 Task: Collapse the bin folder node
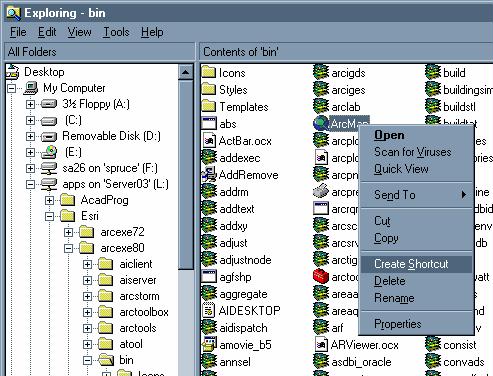87,360
